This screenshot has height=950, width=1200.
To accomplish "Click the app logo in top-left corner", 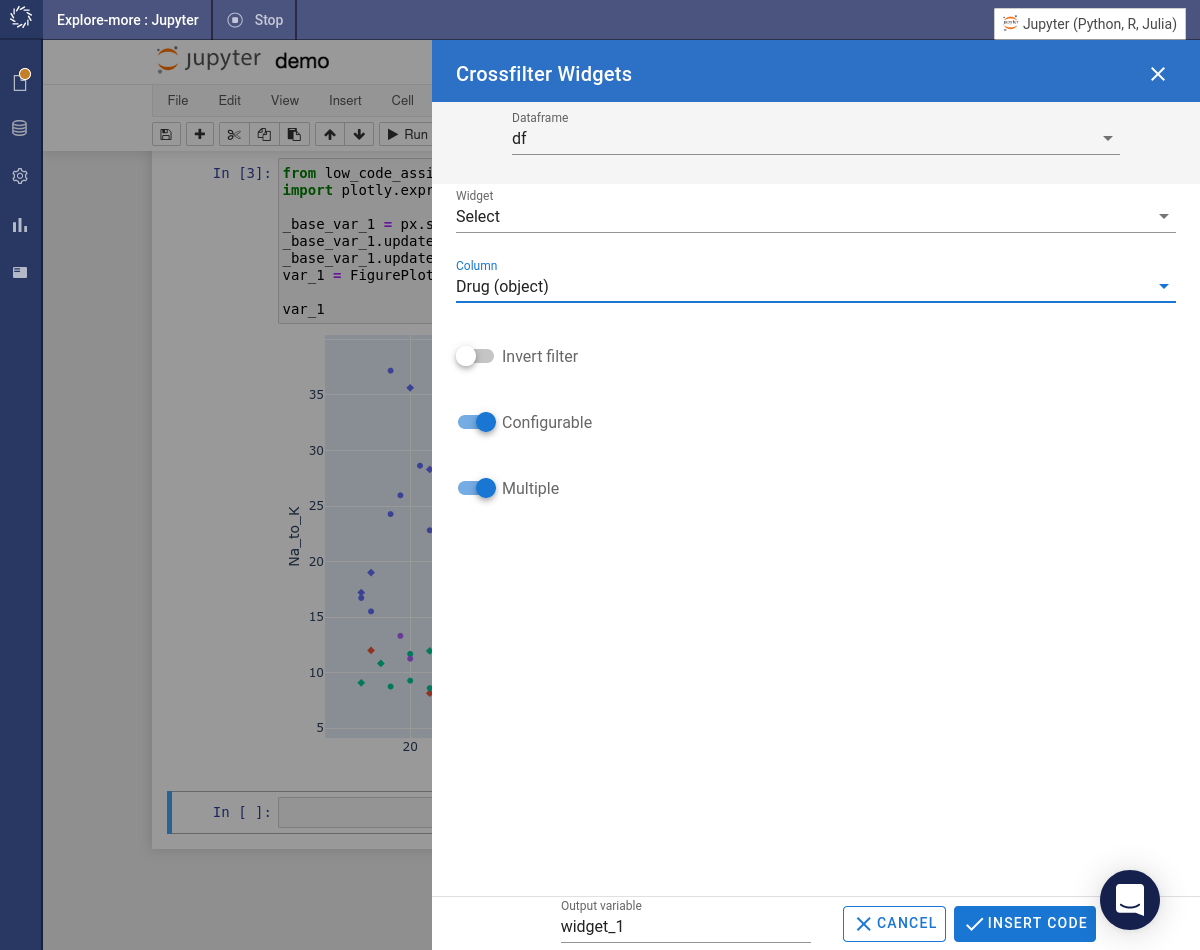I will point(20,19).
